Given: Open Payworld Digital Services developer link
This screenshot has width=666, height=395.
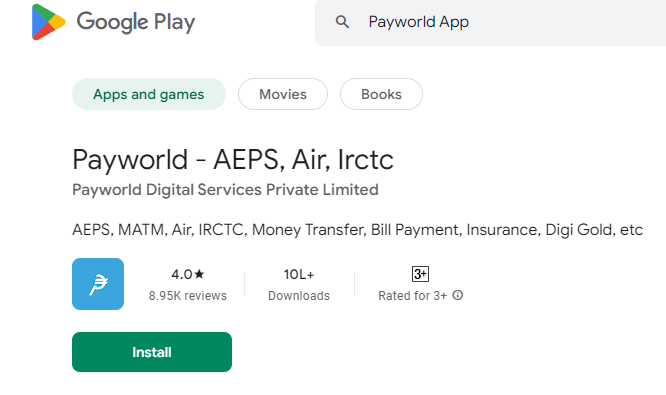Looking at the screenshot, I should click(x=225, y=190).
